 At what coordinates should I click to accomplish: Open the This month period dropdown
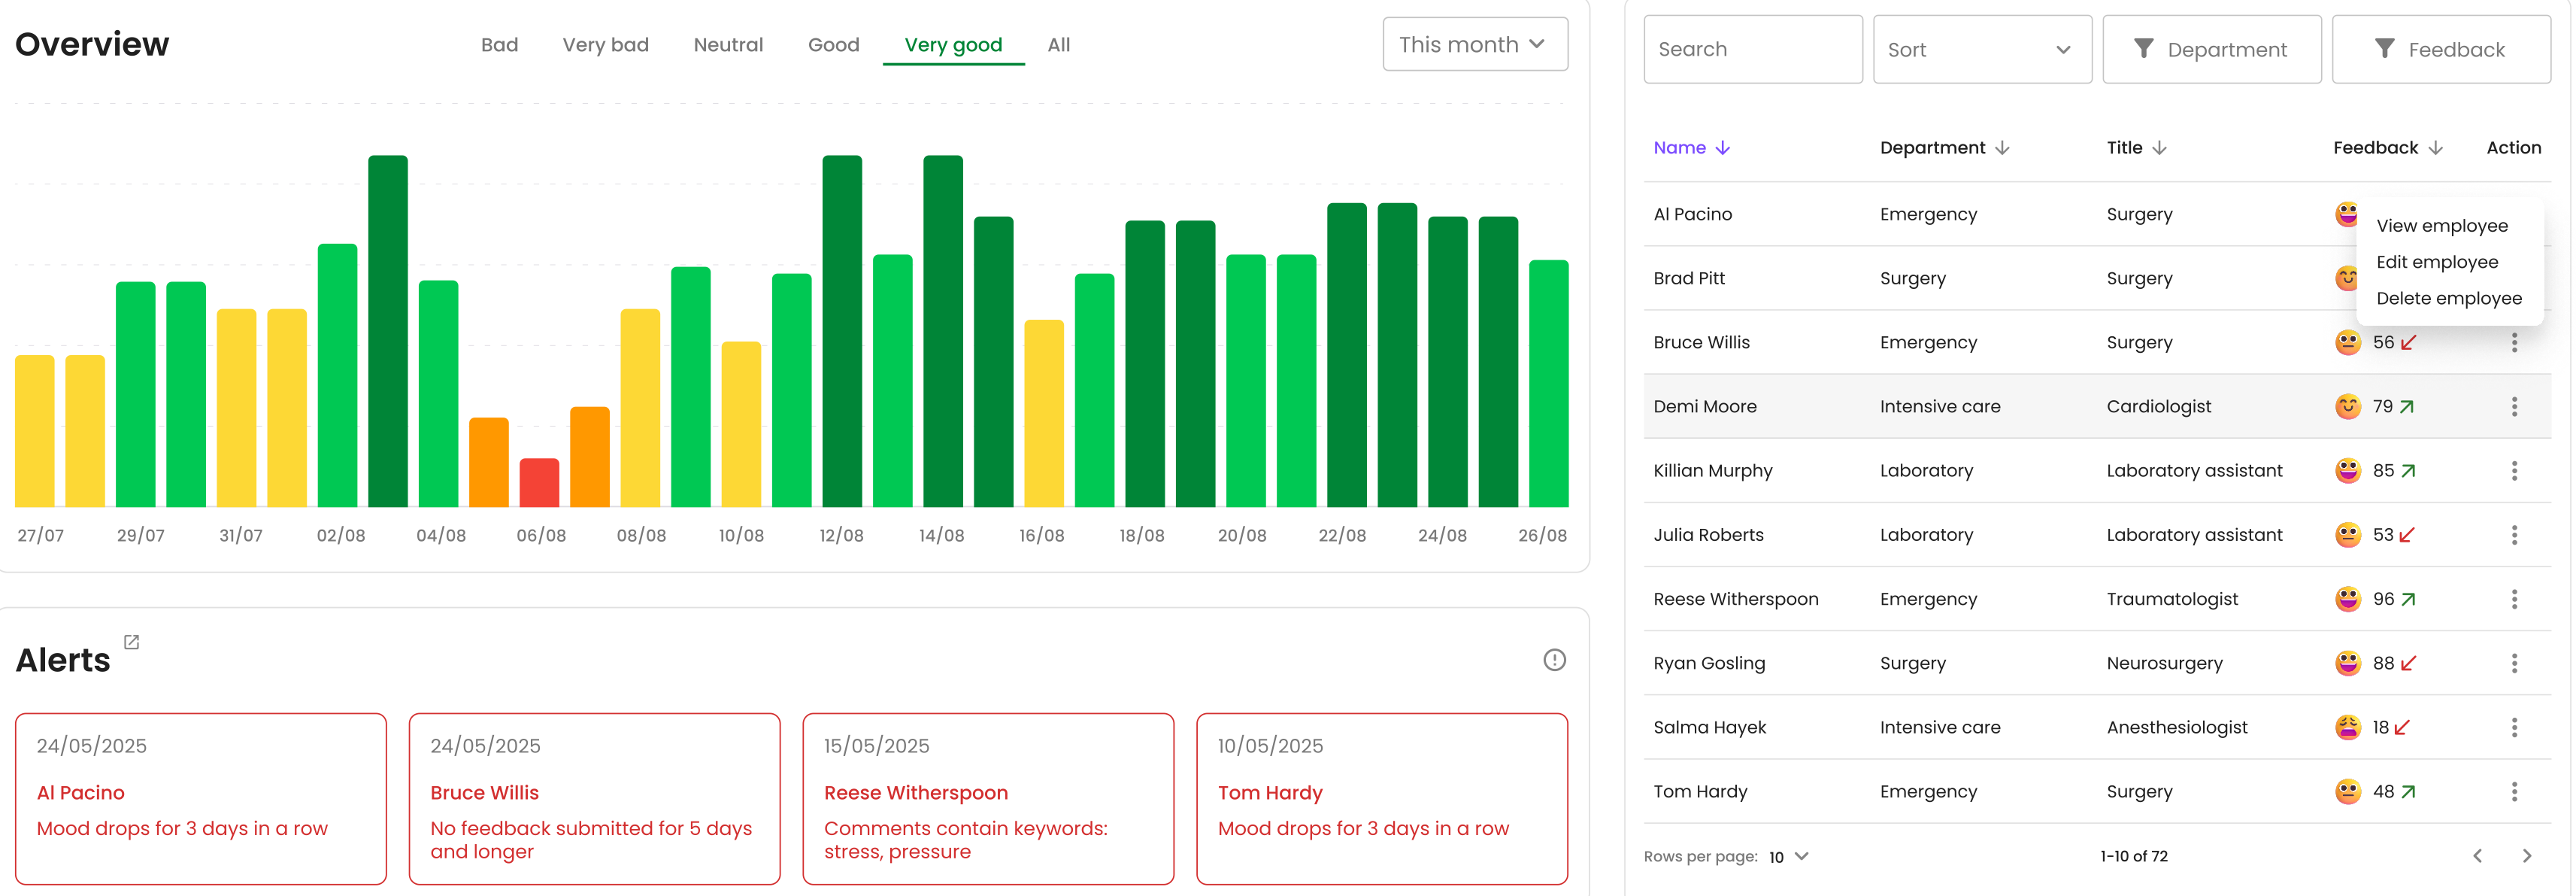point(1474,44)
